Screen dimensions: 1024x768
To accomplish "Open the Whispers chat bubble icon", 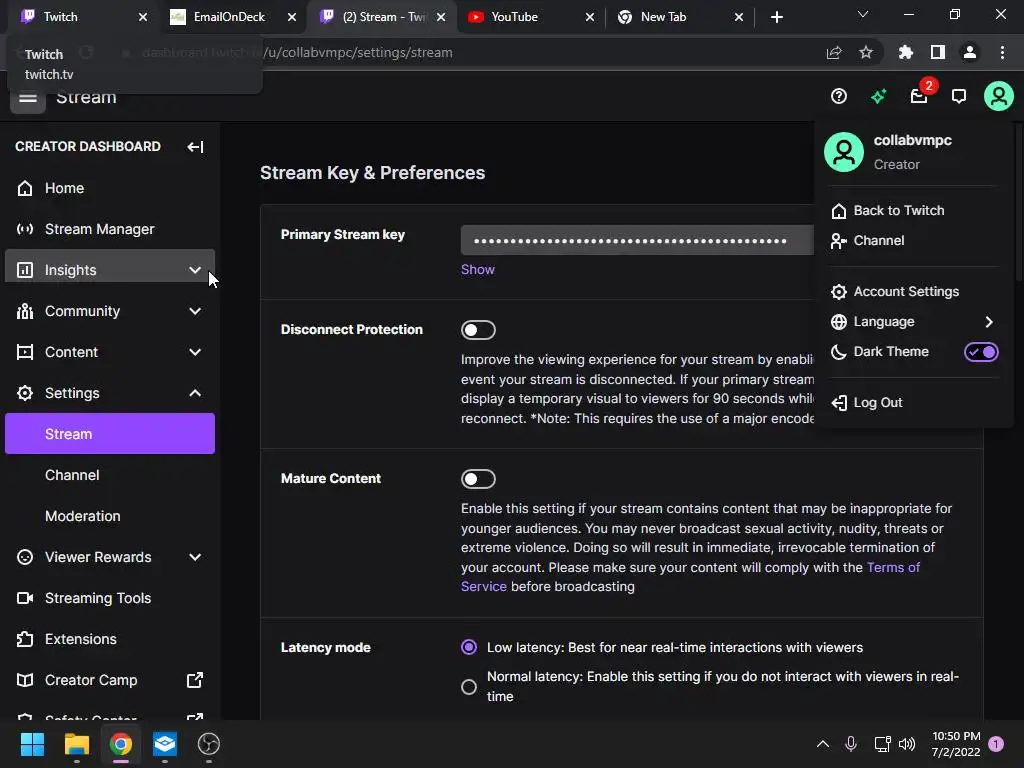I will [959, 97].
